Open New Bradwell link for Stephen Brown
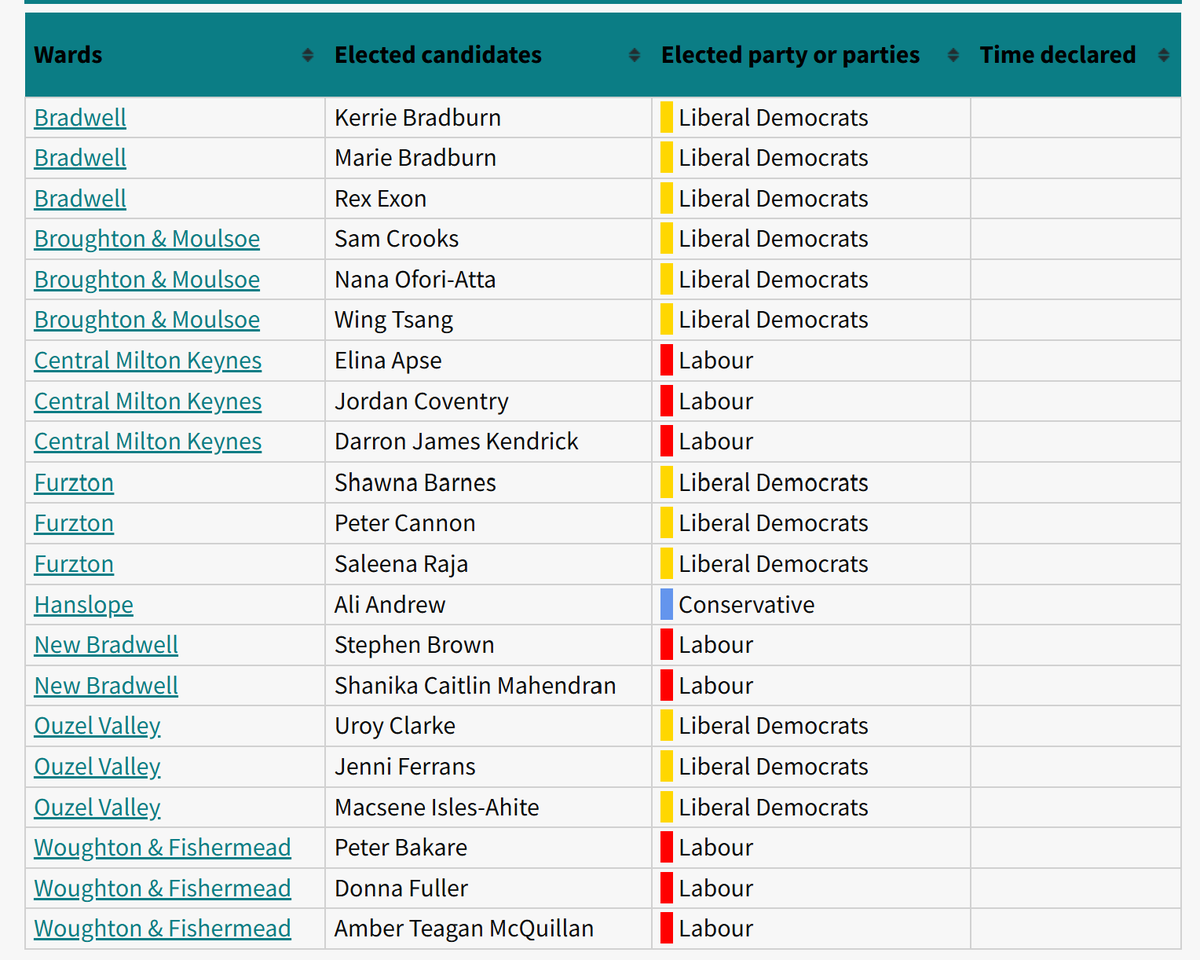The width and height of the screenshot is (1200, 960). 106,645
